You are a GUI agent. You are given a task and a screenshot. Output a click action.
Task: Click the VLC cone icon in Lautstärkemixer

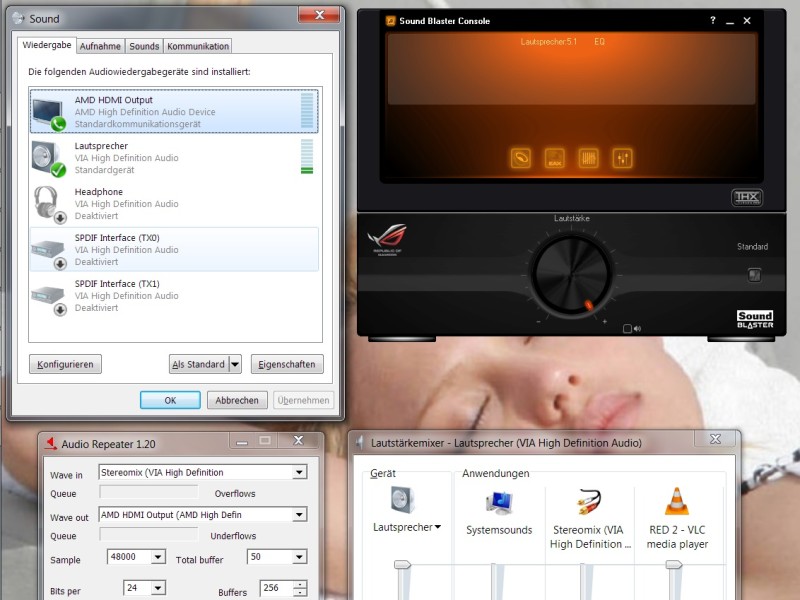pos(677,502)
